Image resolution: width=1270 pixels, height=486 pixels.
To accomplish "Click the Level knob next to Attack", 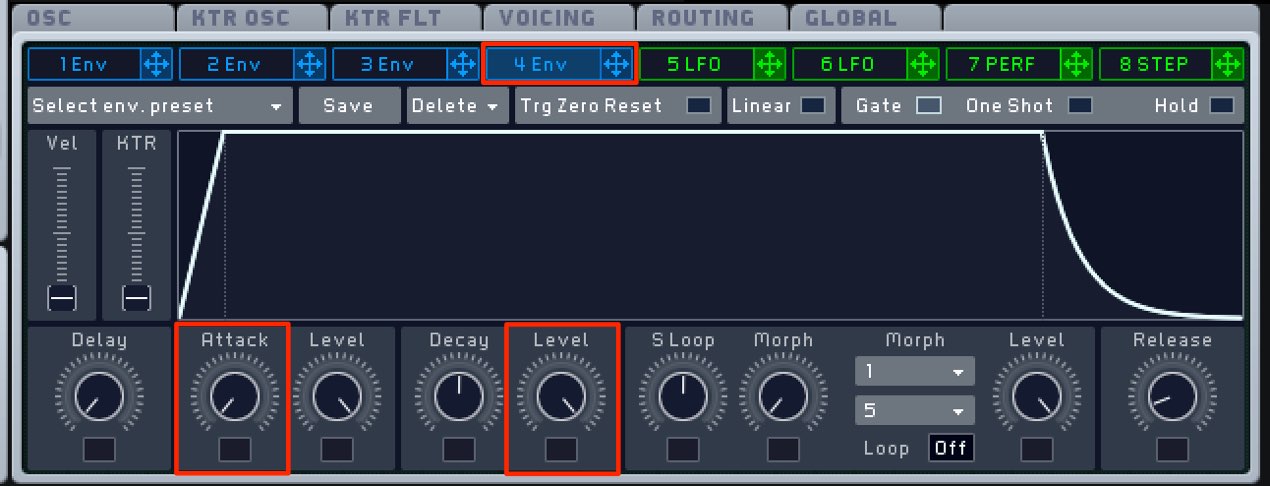I will point(337,396).
